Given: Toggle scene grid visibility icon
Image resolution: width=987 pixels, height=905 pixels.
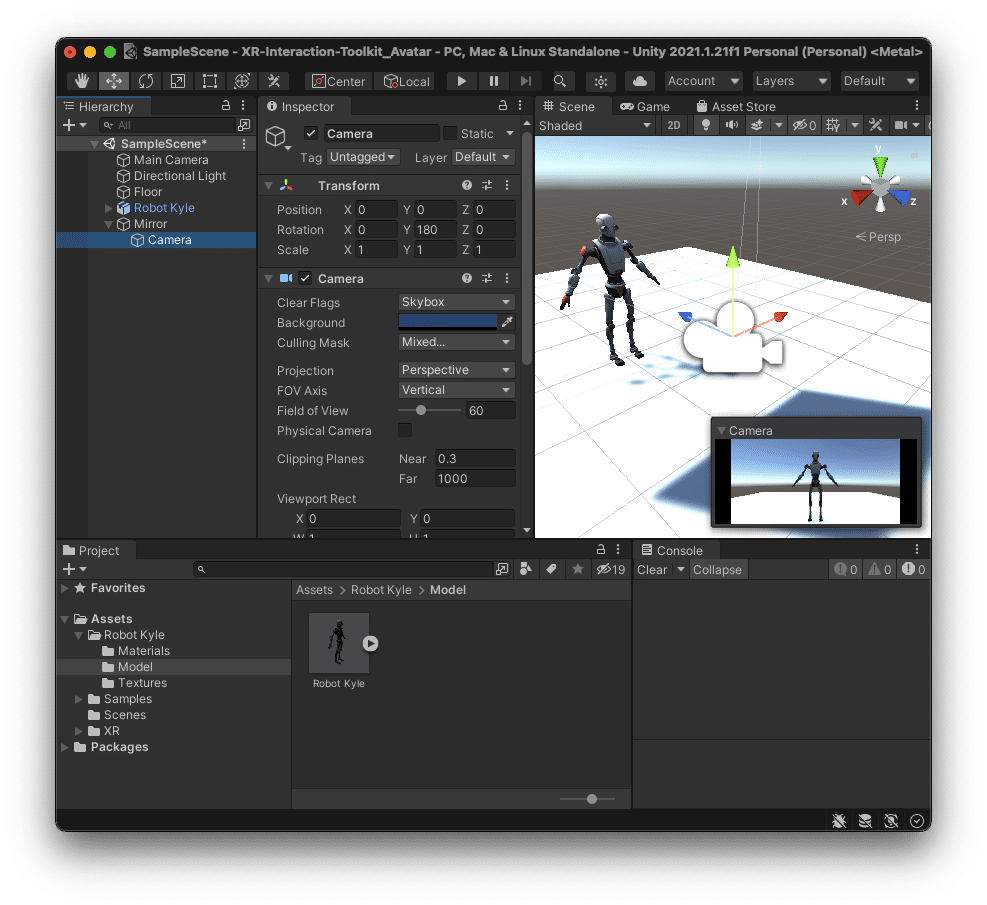Looking at the screenshot, I should pos(833,125).
